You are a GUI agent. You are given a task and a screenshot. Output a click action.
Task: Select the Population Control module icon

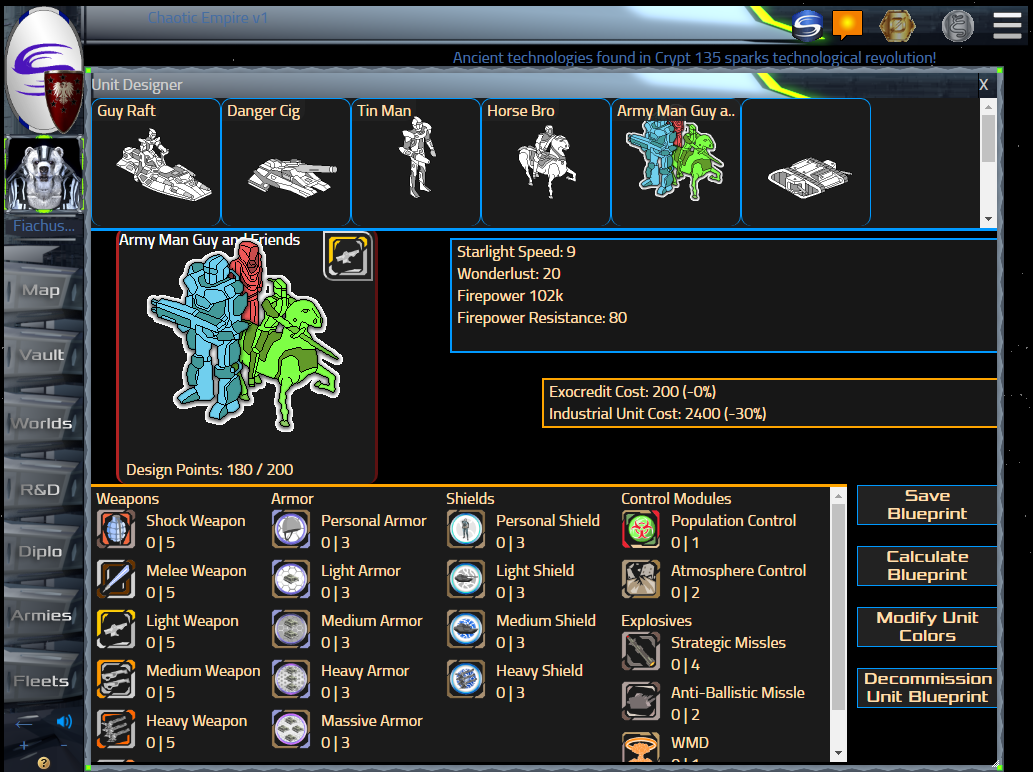[641, 530]
